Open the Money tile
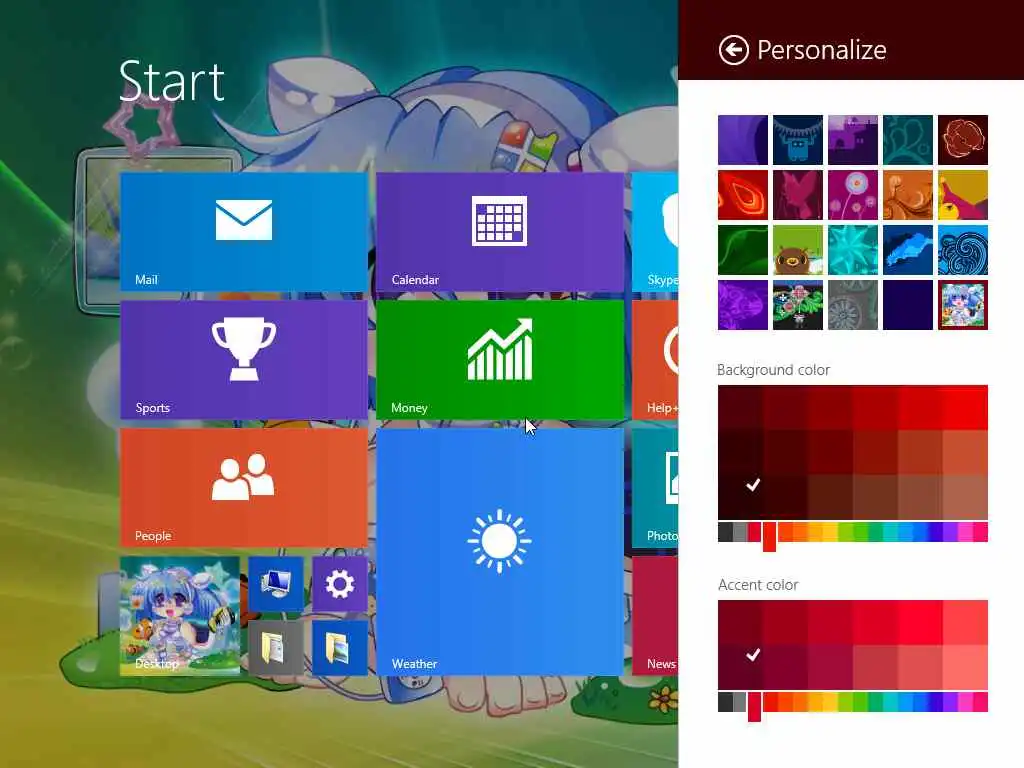Viewport: 1024px width, 768px height. coord(500,360)
